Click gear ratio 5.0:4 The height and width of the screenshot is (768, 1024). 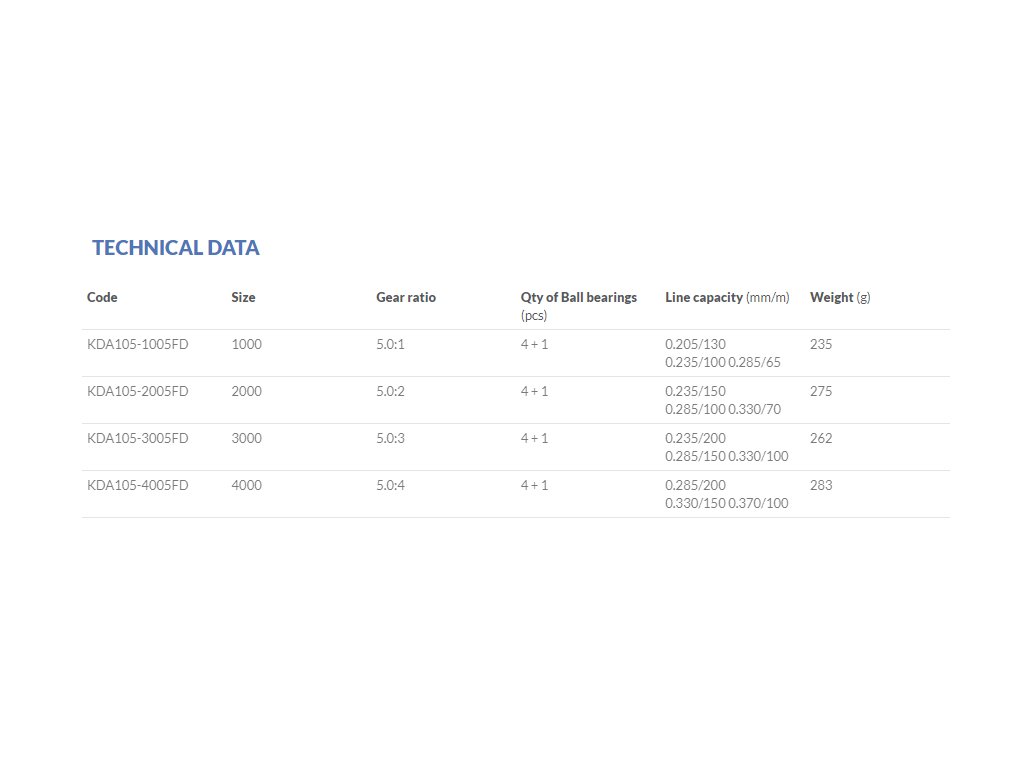390,485
